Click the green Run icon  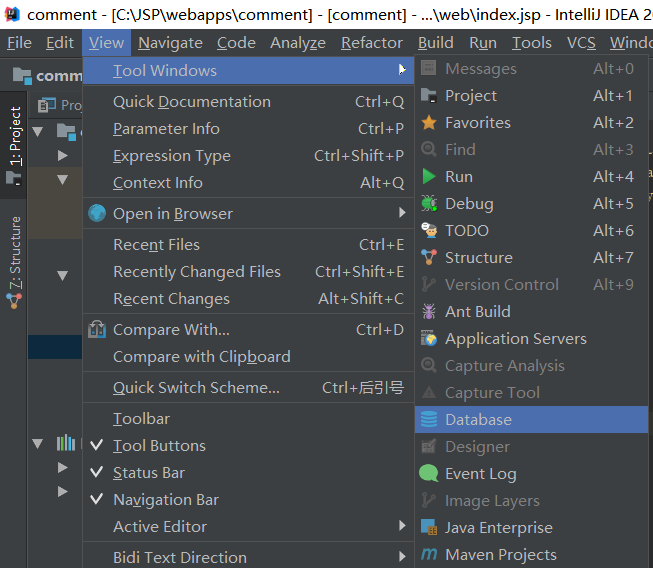click(429, 177)
